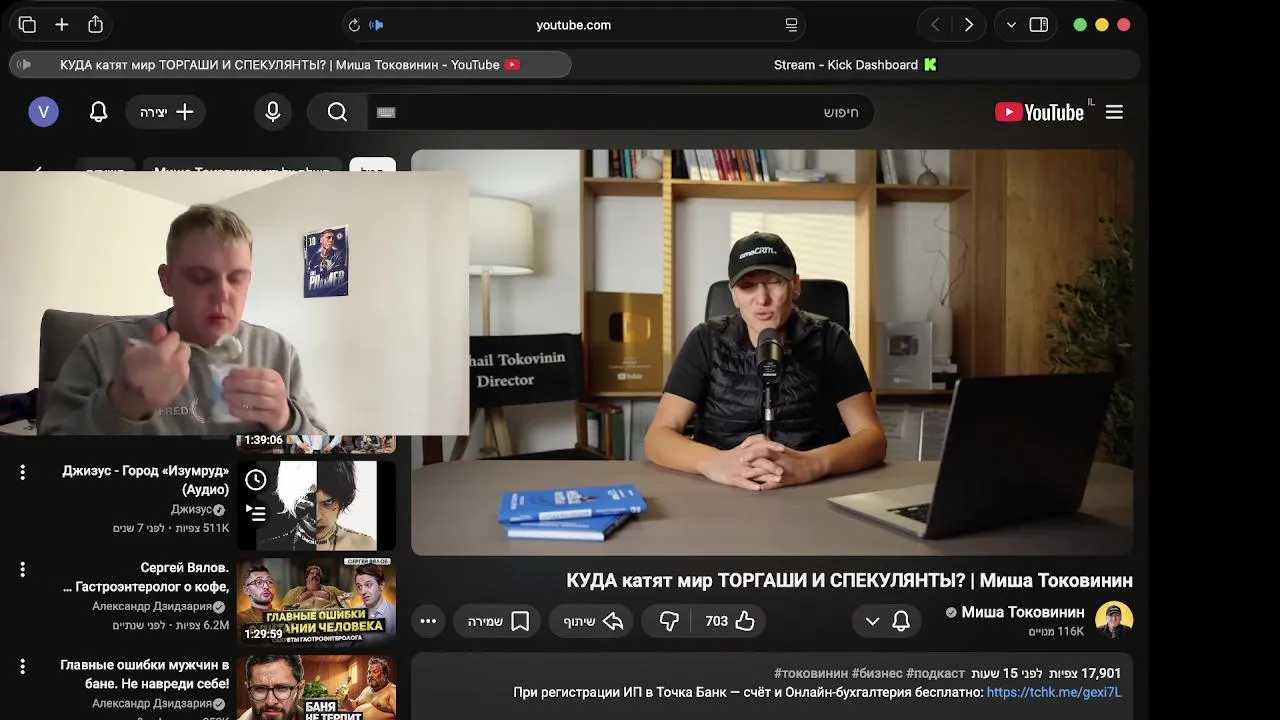
Task: Add Джизус video to Watch Later
Action: (x=256, y=480)
